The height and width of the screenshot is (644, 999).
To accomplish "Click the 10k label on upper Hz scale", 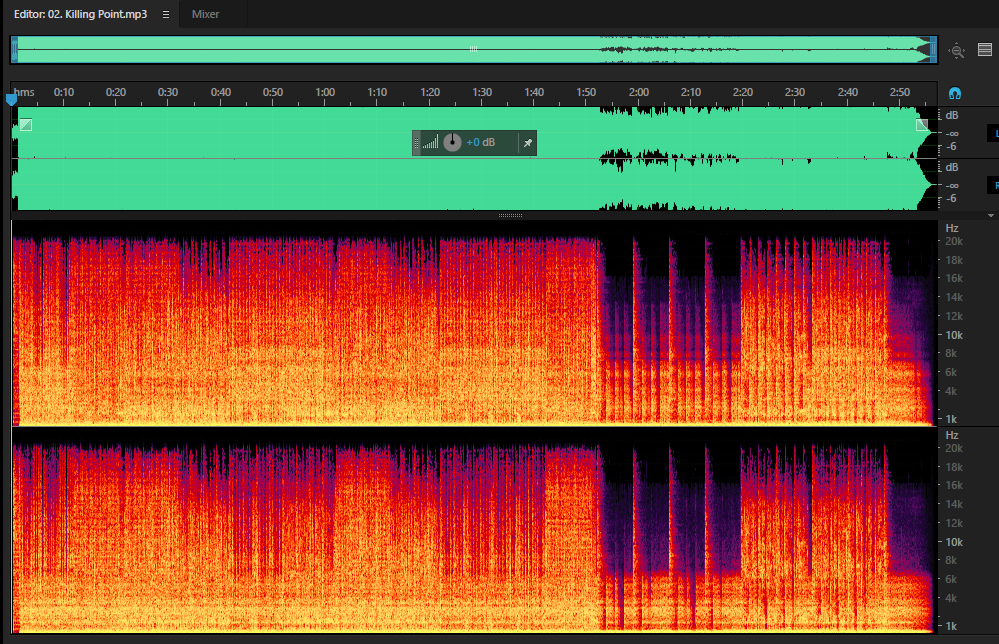I will (x=954, y=335).
